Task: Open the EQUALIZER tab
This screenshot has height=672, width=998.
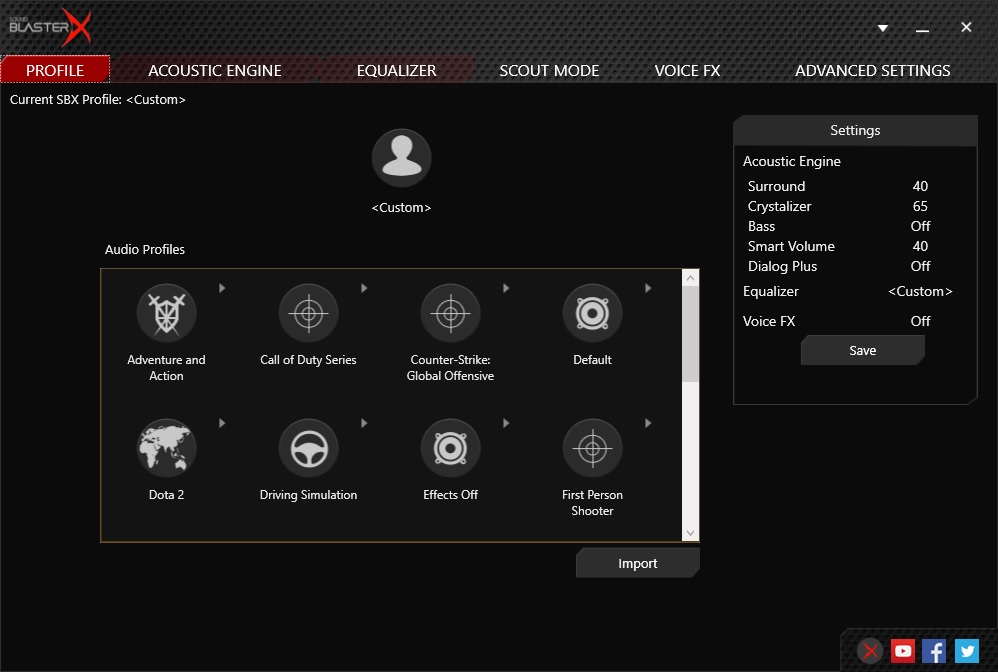Action: pyautogui.click(x=397, y=70)
